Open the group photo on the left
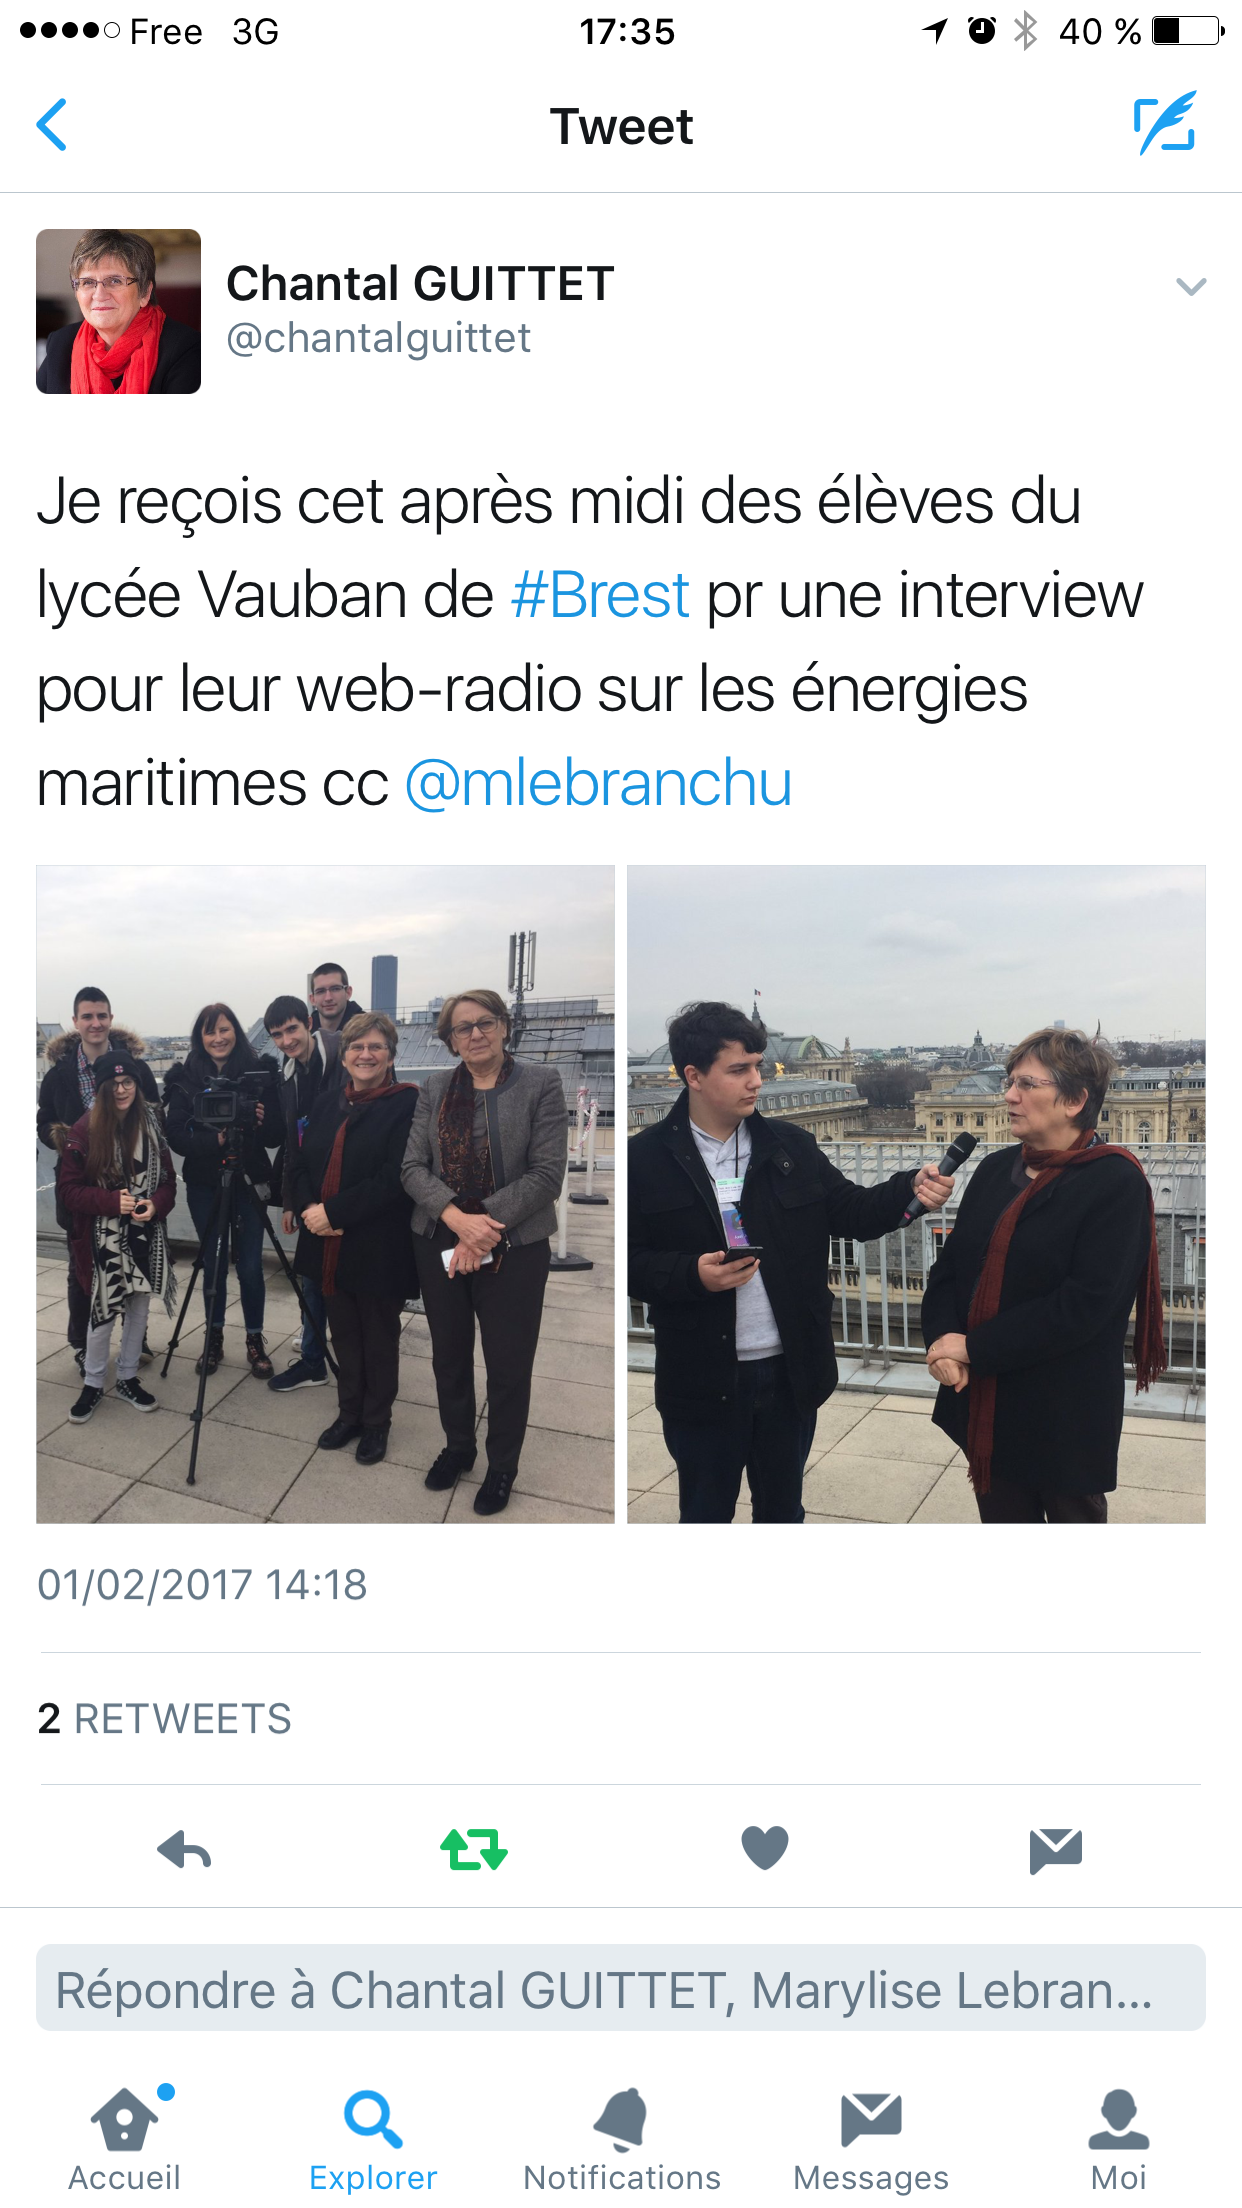Image resolution: width=1242 pixels, height=2208 pixels. 325,1194
